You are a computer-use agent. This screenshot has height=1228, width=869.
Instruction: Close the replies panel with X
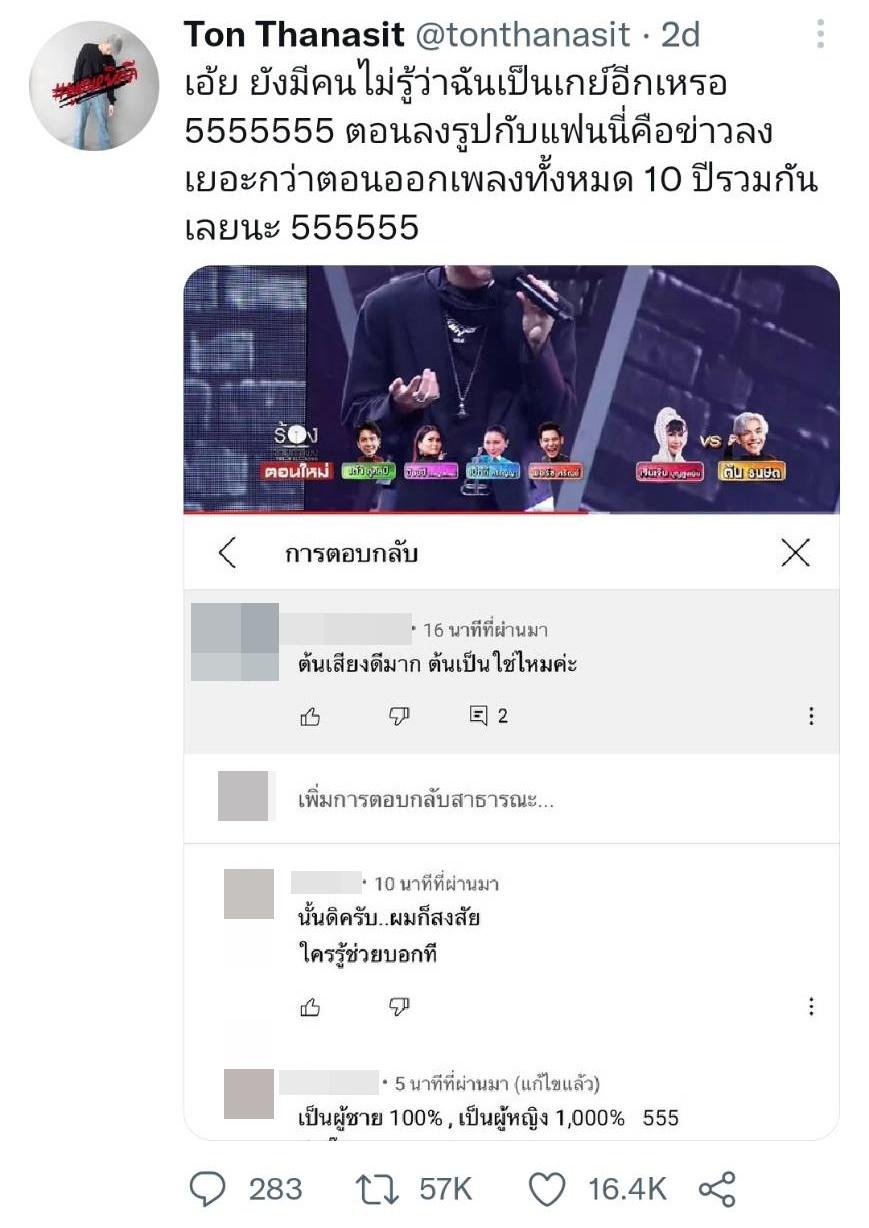[795, 552]
